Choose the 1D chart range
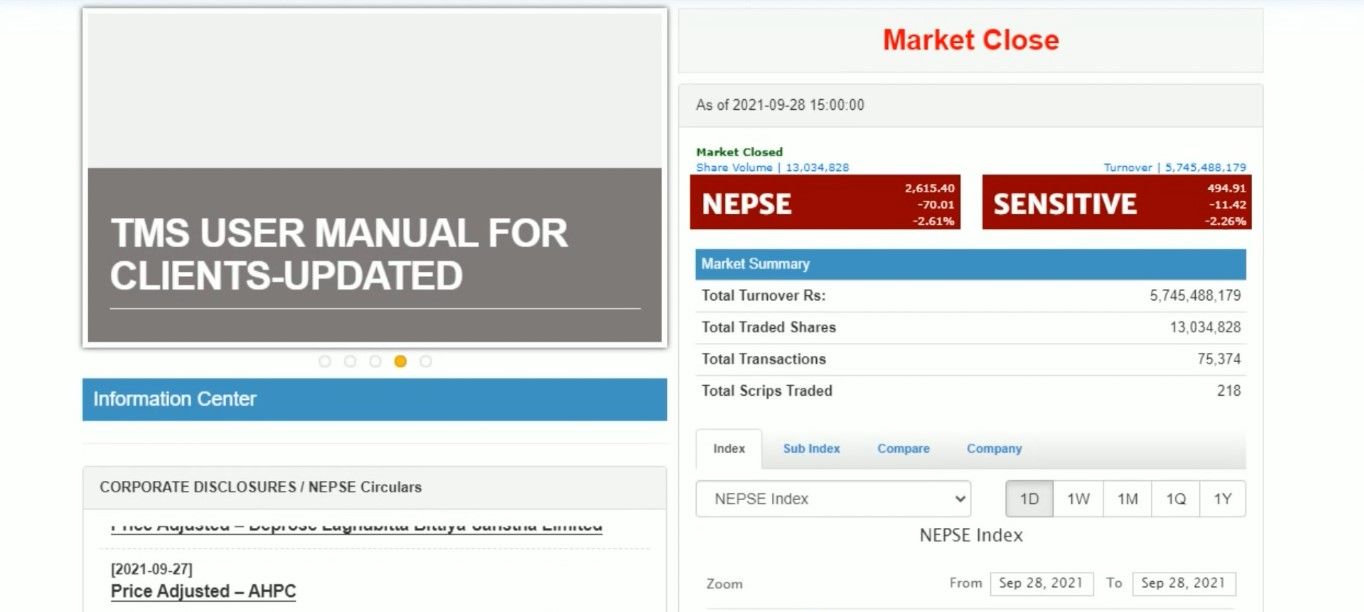This screenshot has height=612, width=1364. pyautogui.click(x=1029, y=499)
